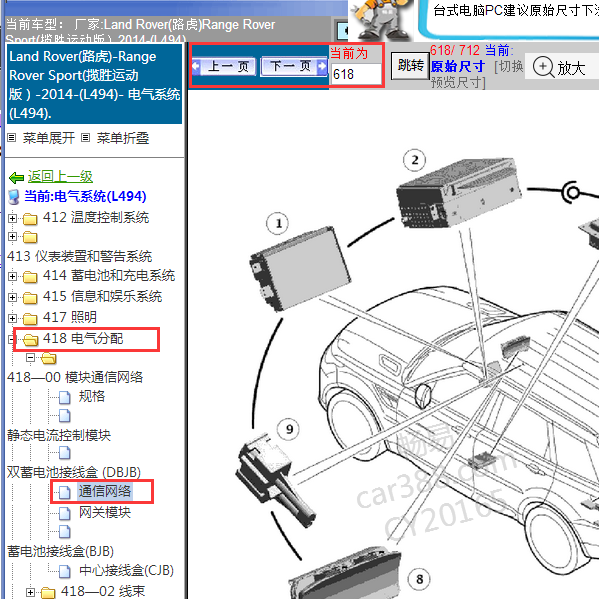Select 418—02 线束 folder
The height and width of the screenshot is (599, 599).
(103, 591)
